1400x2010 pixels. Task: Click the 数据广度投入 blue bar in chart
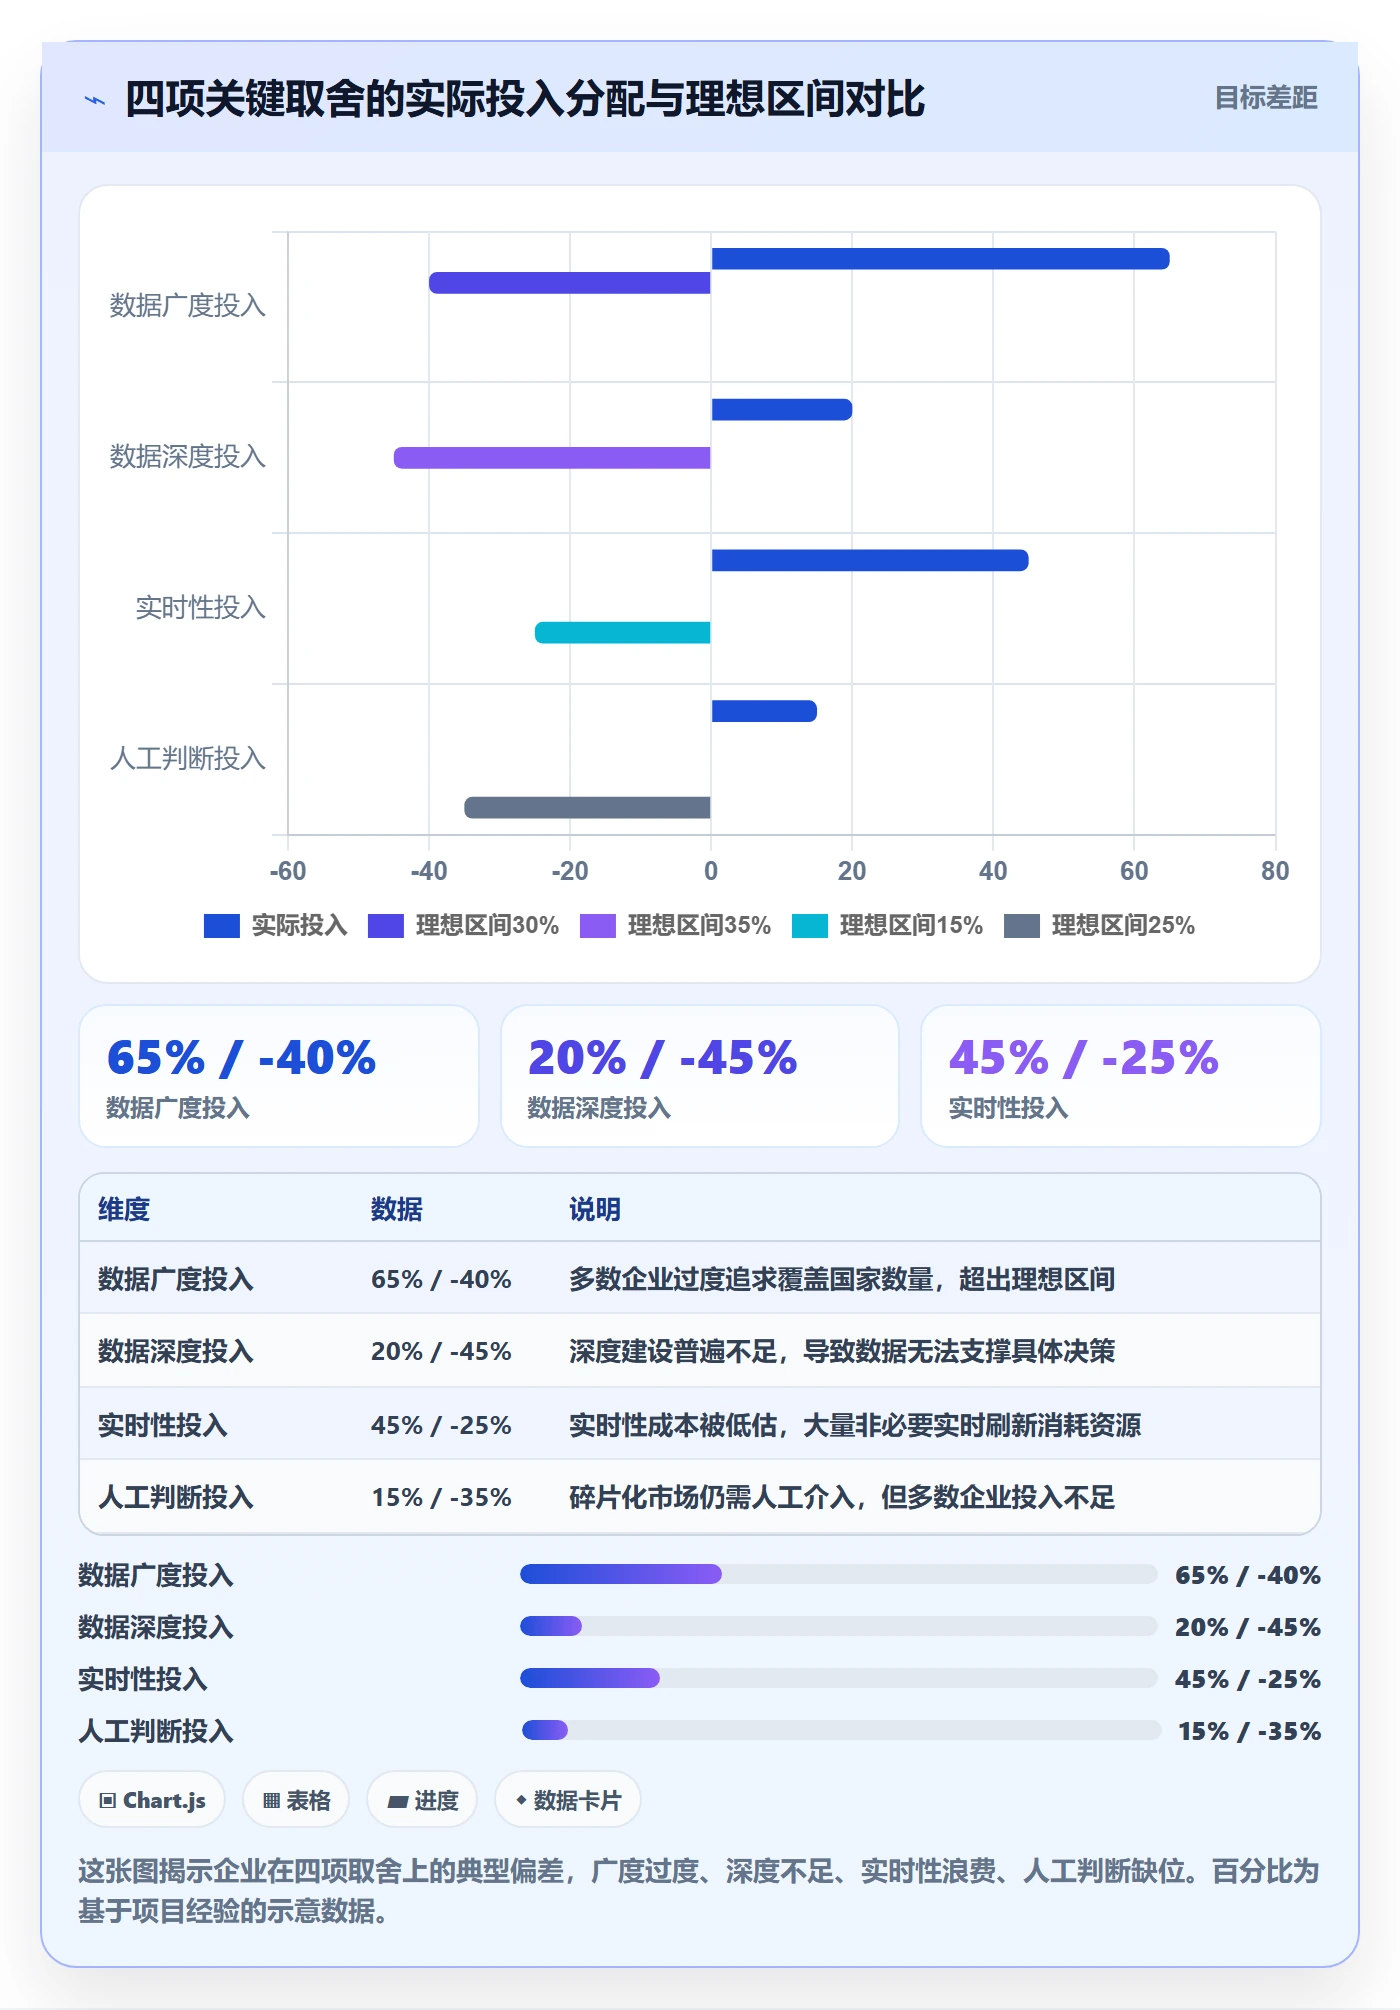(x=940, y=259)
